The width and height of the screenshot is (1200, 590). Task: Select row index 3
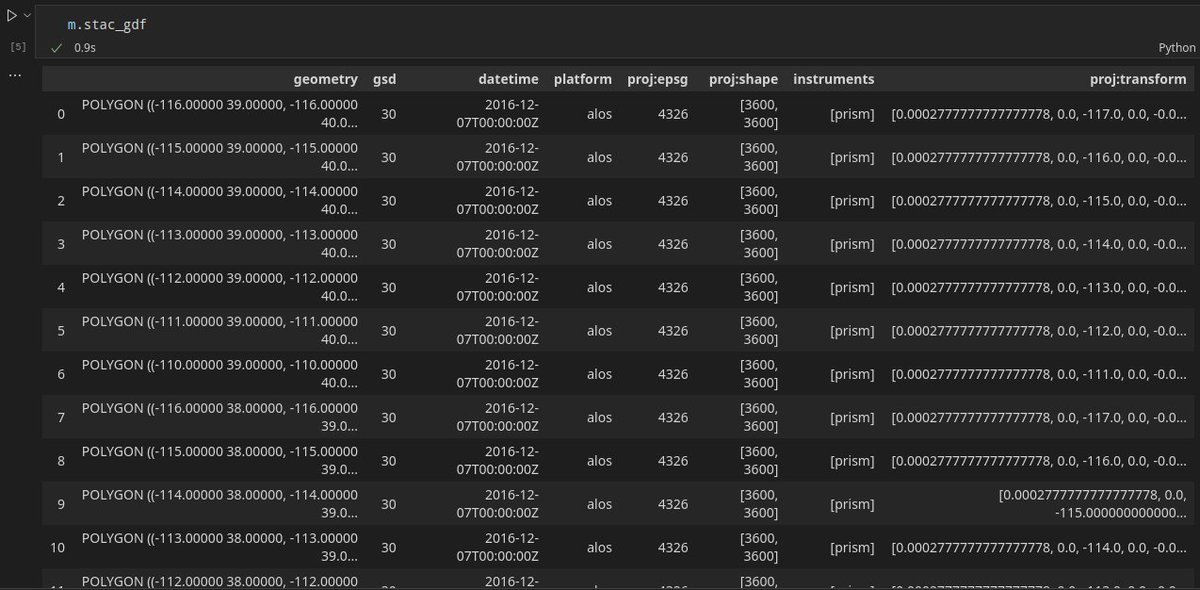pyautogui.click(x=60, y=244)
